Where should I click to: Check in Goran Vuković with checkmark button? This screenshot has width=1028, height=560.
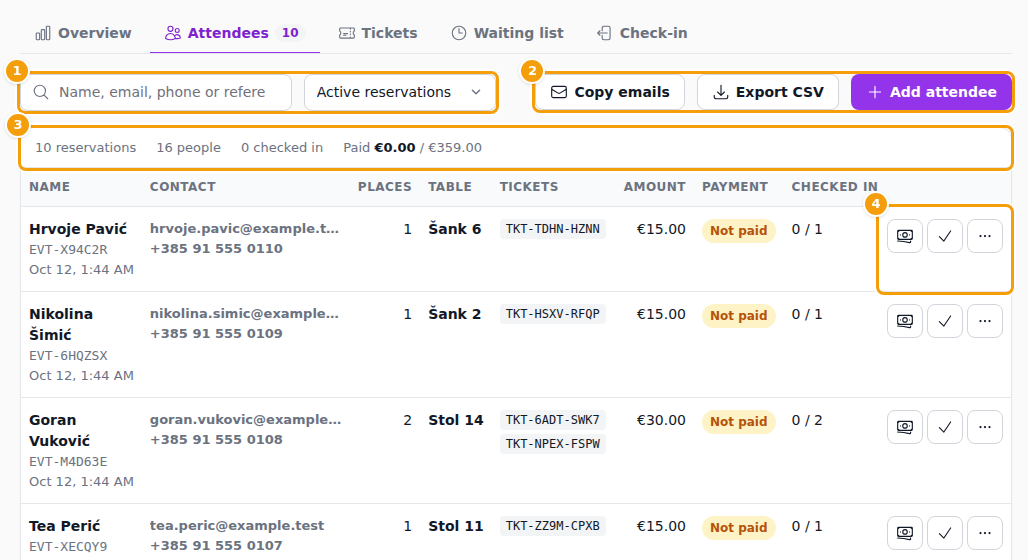tap(945, 427)
